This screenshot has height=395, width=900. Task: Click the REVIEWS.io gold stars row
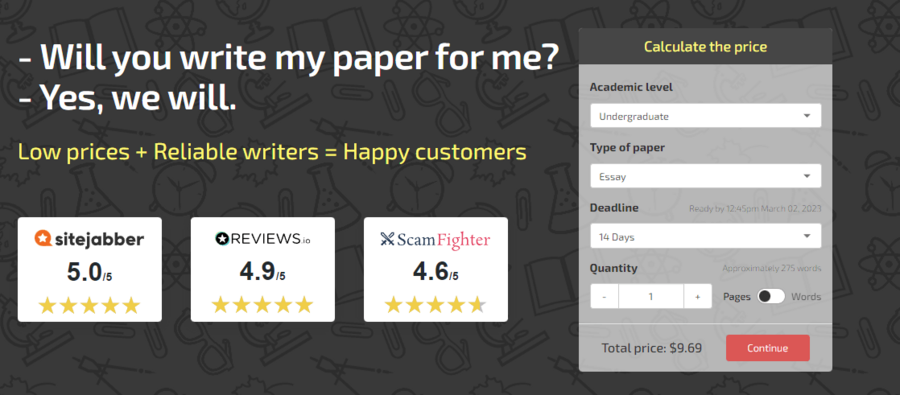point(262,305)
